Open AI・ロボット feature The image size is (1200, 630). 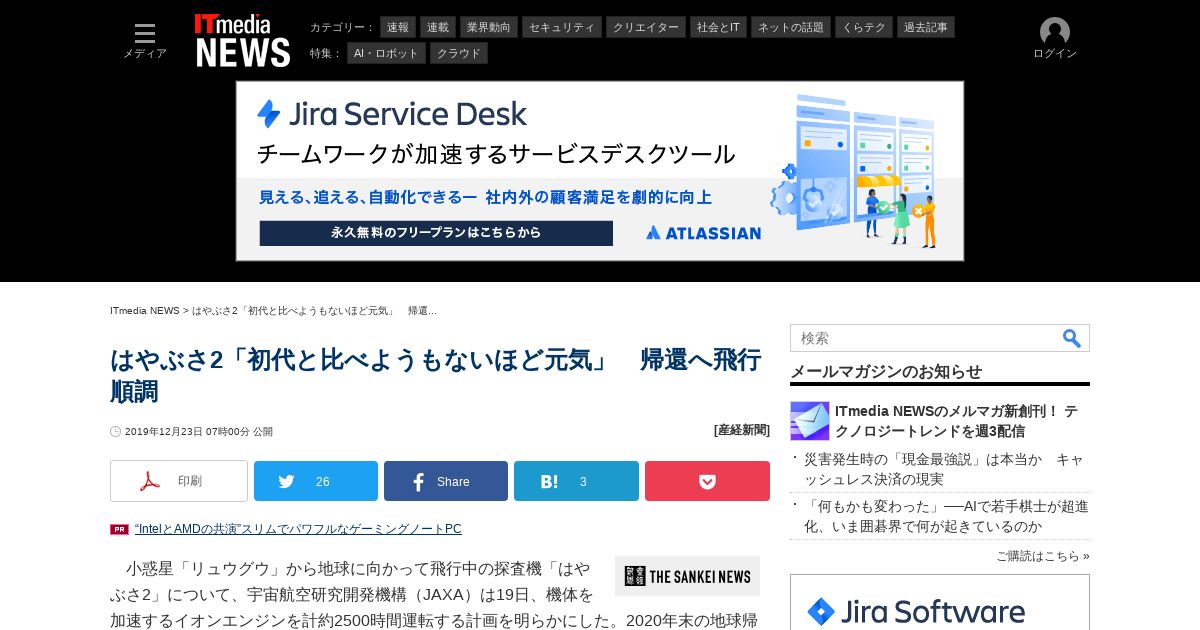[386, 53]
